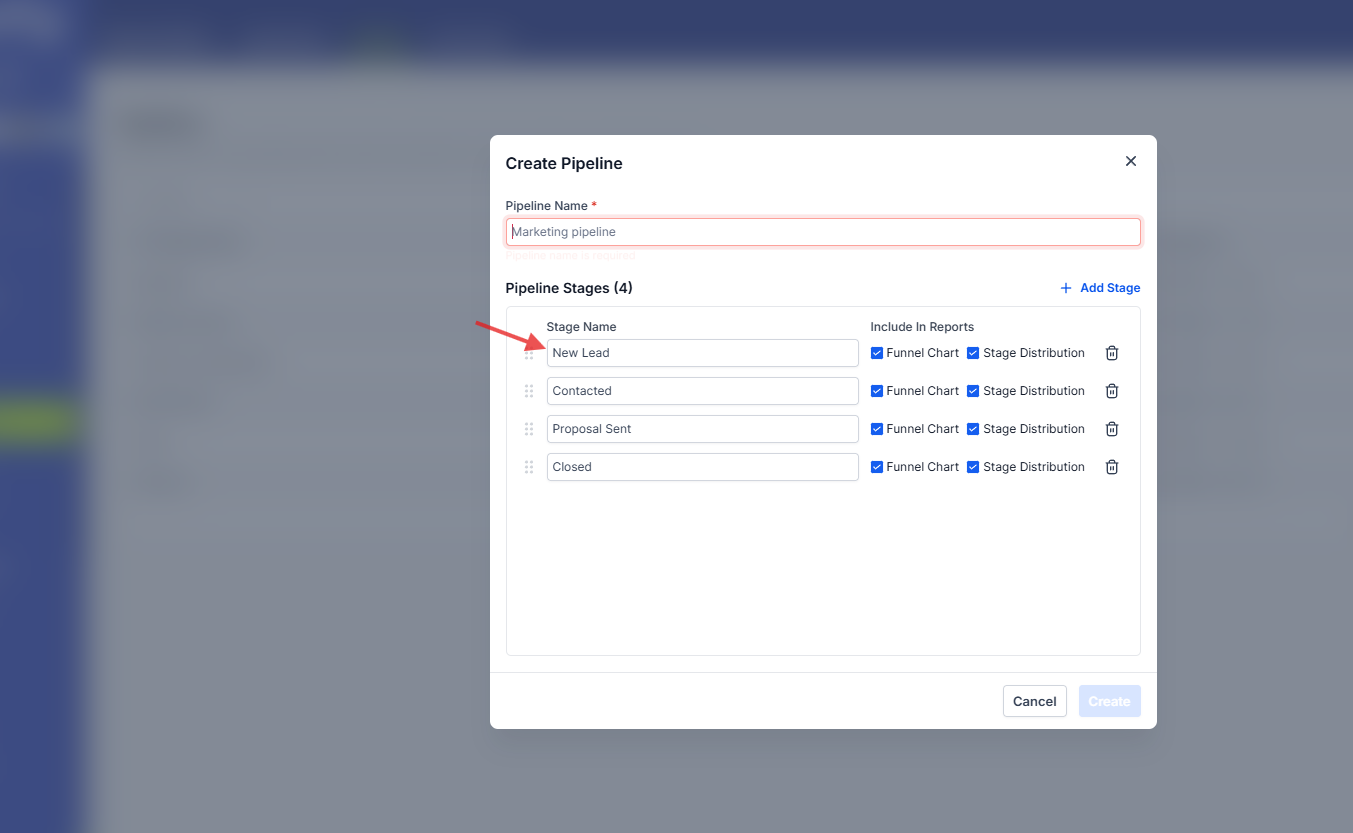Click drag handle beside New Lead
The height and width of the screenshot is (833, 1353).
click(x=529, y=353)
